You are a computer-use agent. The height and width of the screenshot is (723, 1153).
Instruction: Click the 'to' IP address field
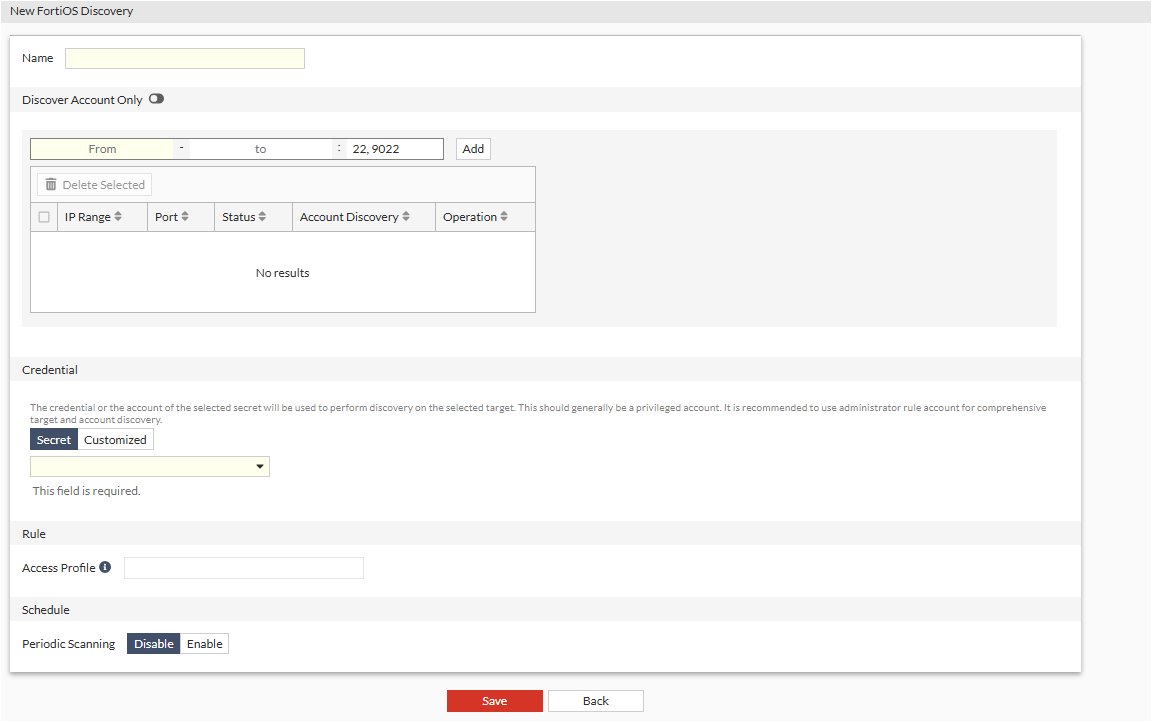point(260,149)
